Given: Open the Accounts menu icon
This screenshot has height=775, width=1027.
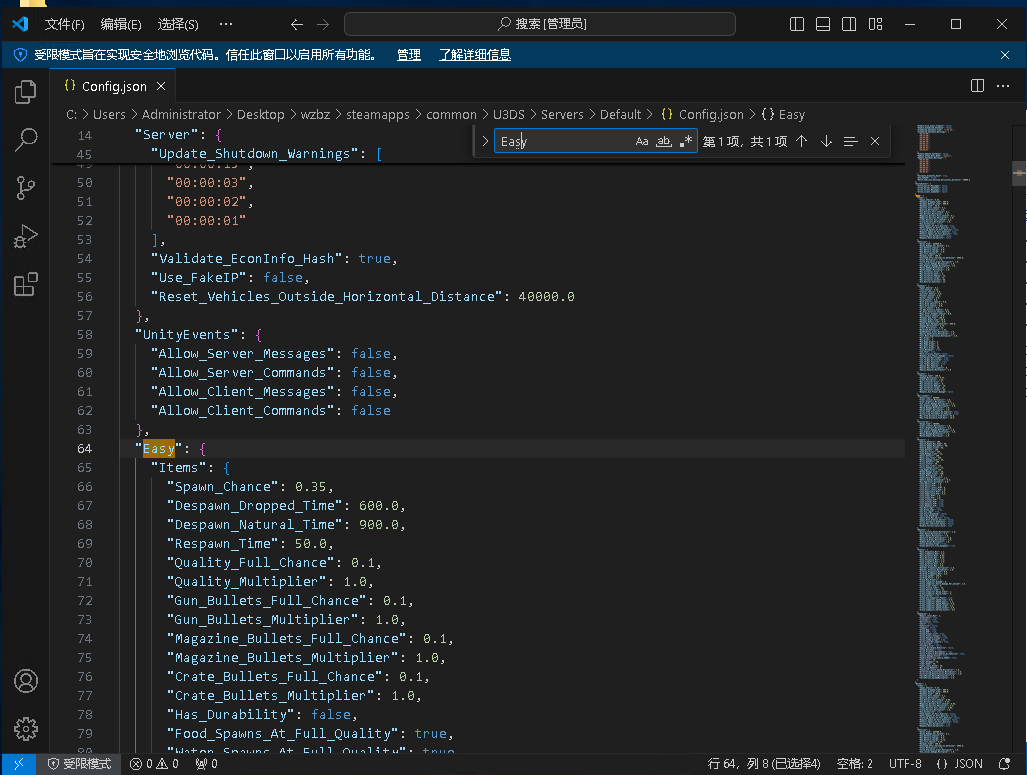Looking at the screenshot, I should point(26,681).
